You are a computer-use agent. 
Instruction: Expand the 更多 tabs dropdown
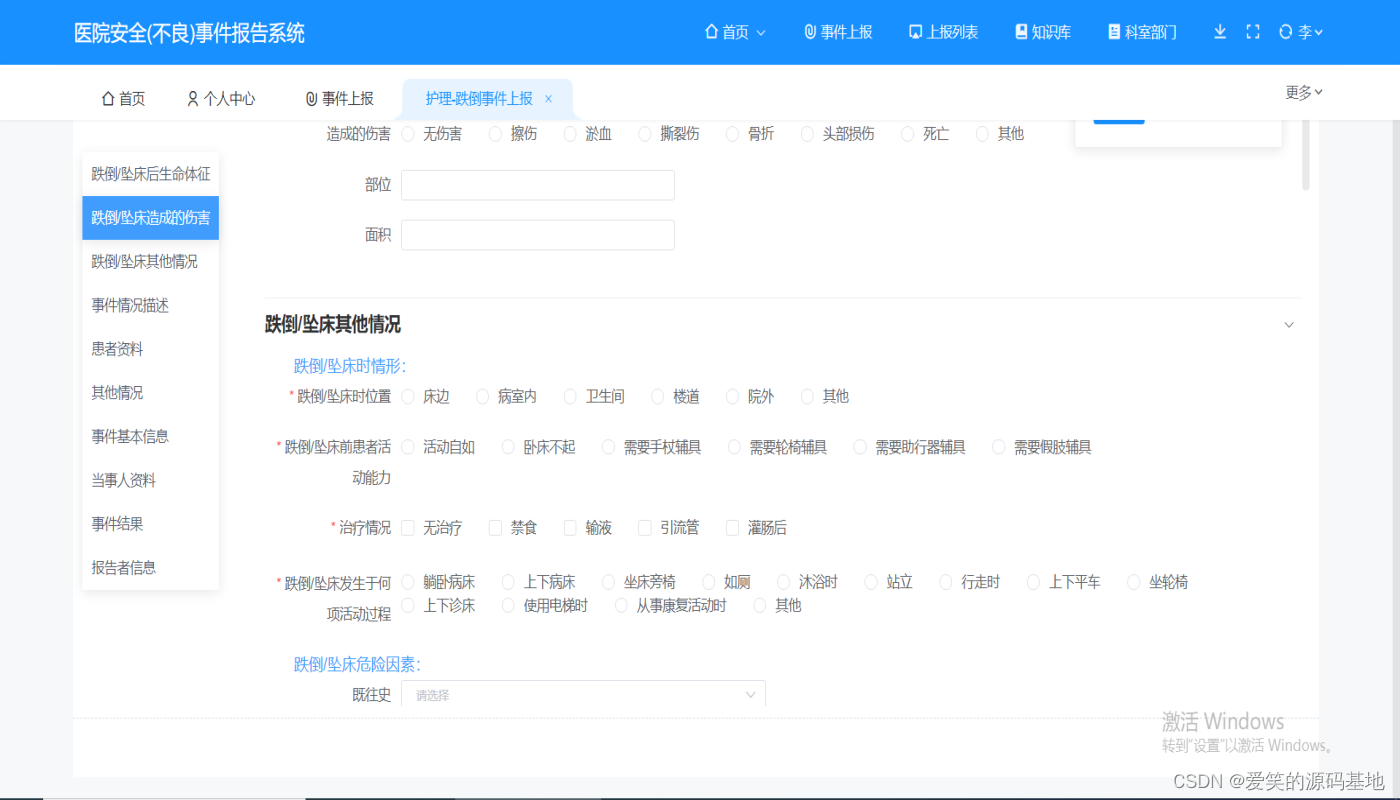click(x=1304, y=92)
